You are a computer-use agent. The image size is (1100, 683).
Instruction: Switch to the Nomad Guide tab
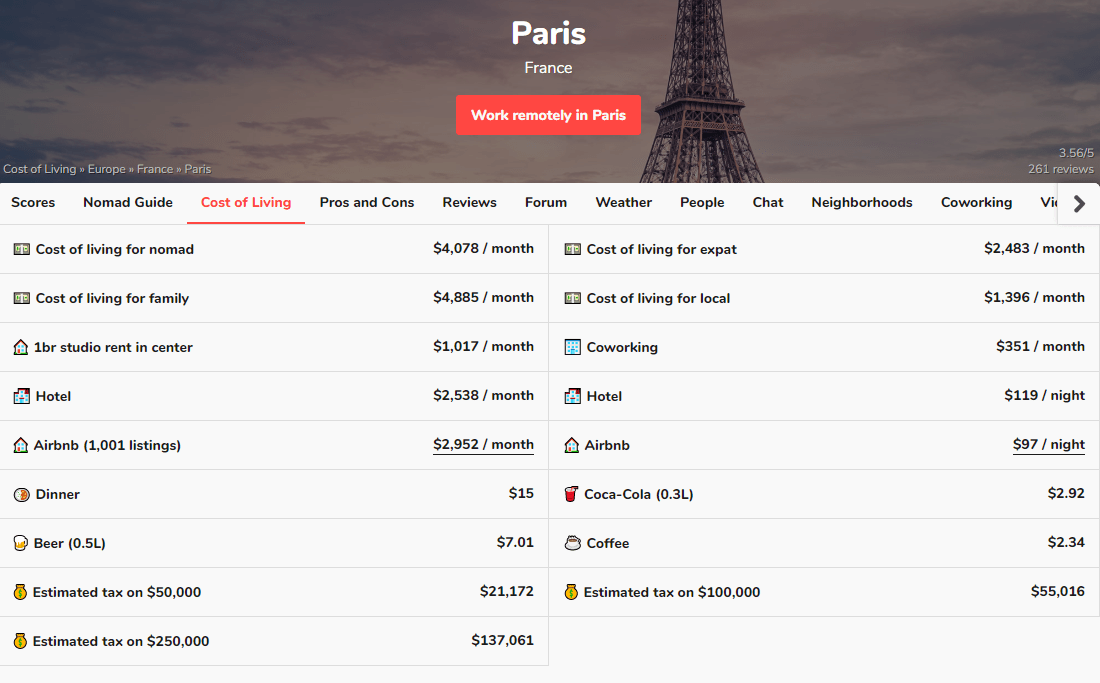tap(128, 203)
